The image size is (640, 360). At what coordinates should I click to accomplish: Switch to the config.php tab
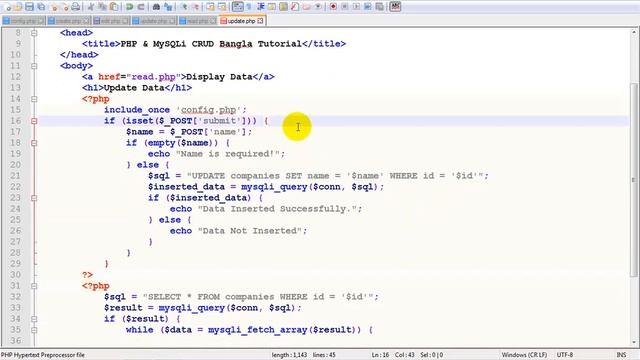pos(24,21)
